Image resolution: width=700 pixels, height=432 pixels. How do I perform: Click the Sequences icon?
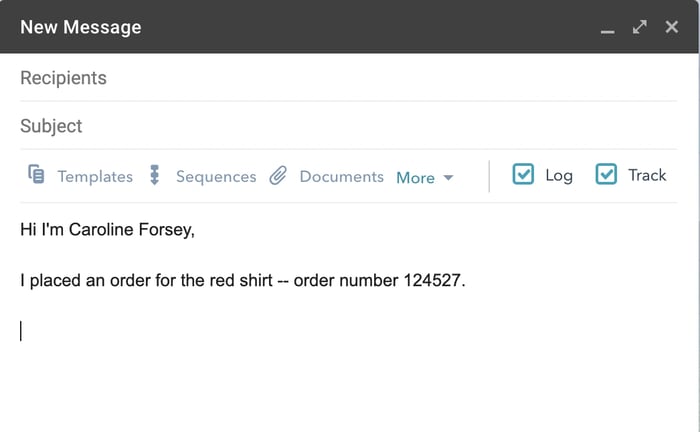pyautogui.click(x=154, y=175)
